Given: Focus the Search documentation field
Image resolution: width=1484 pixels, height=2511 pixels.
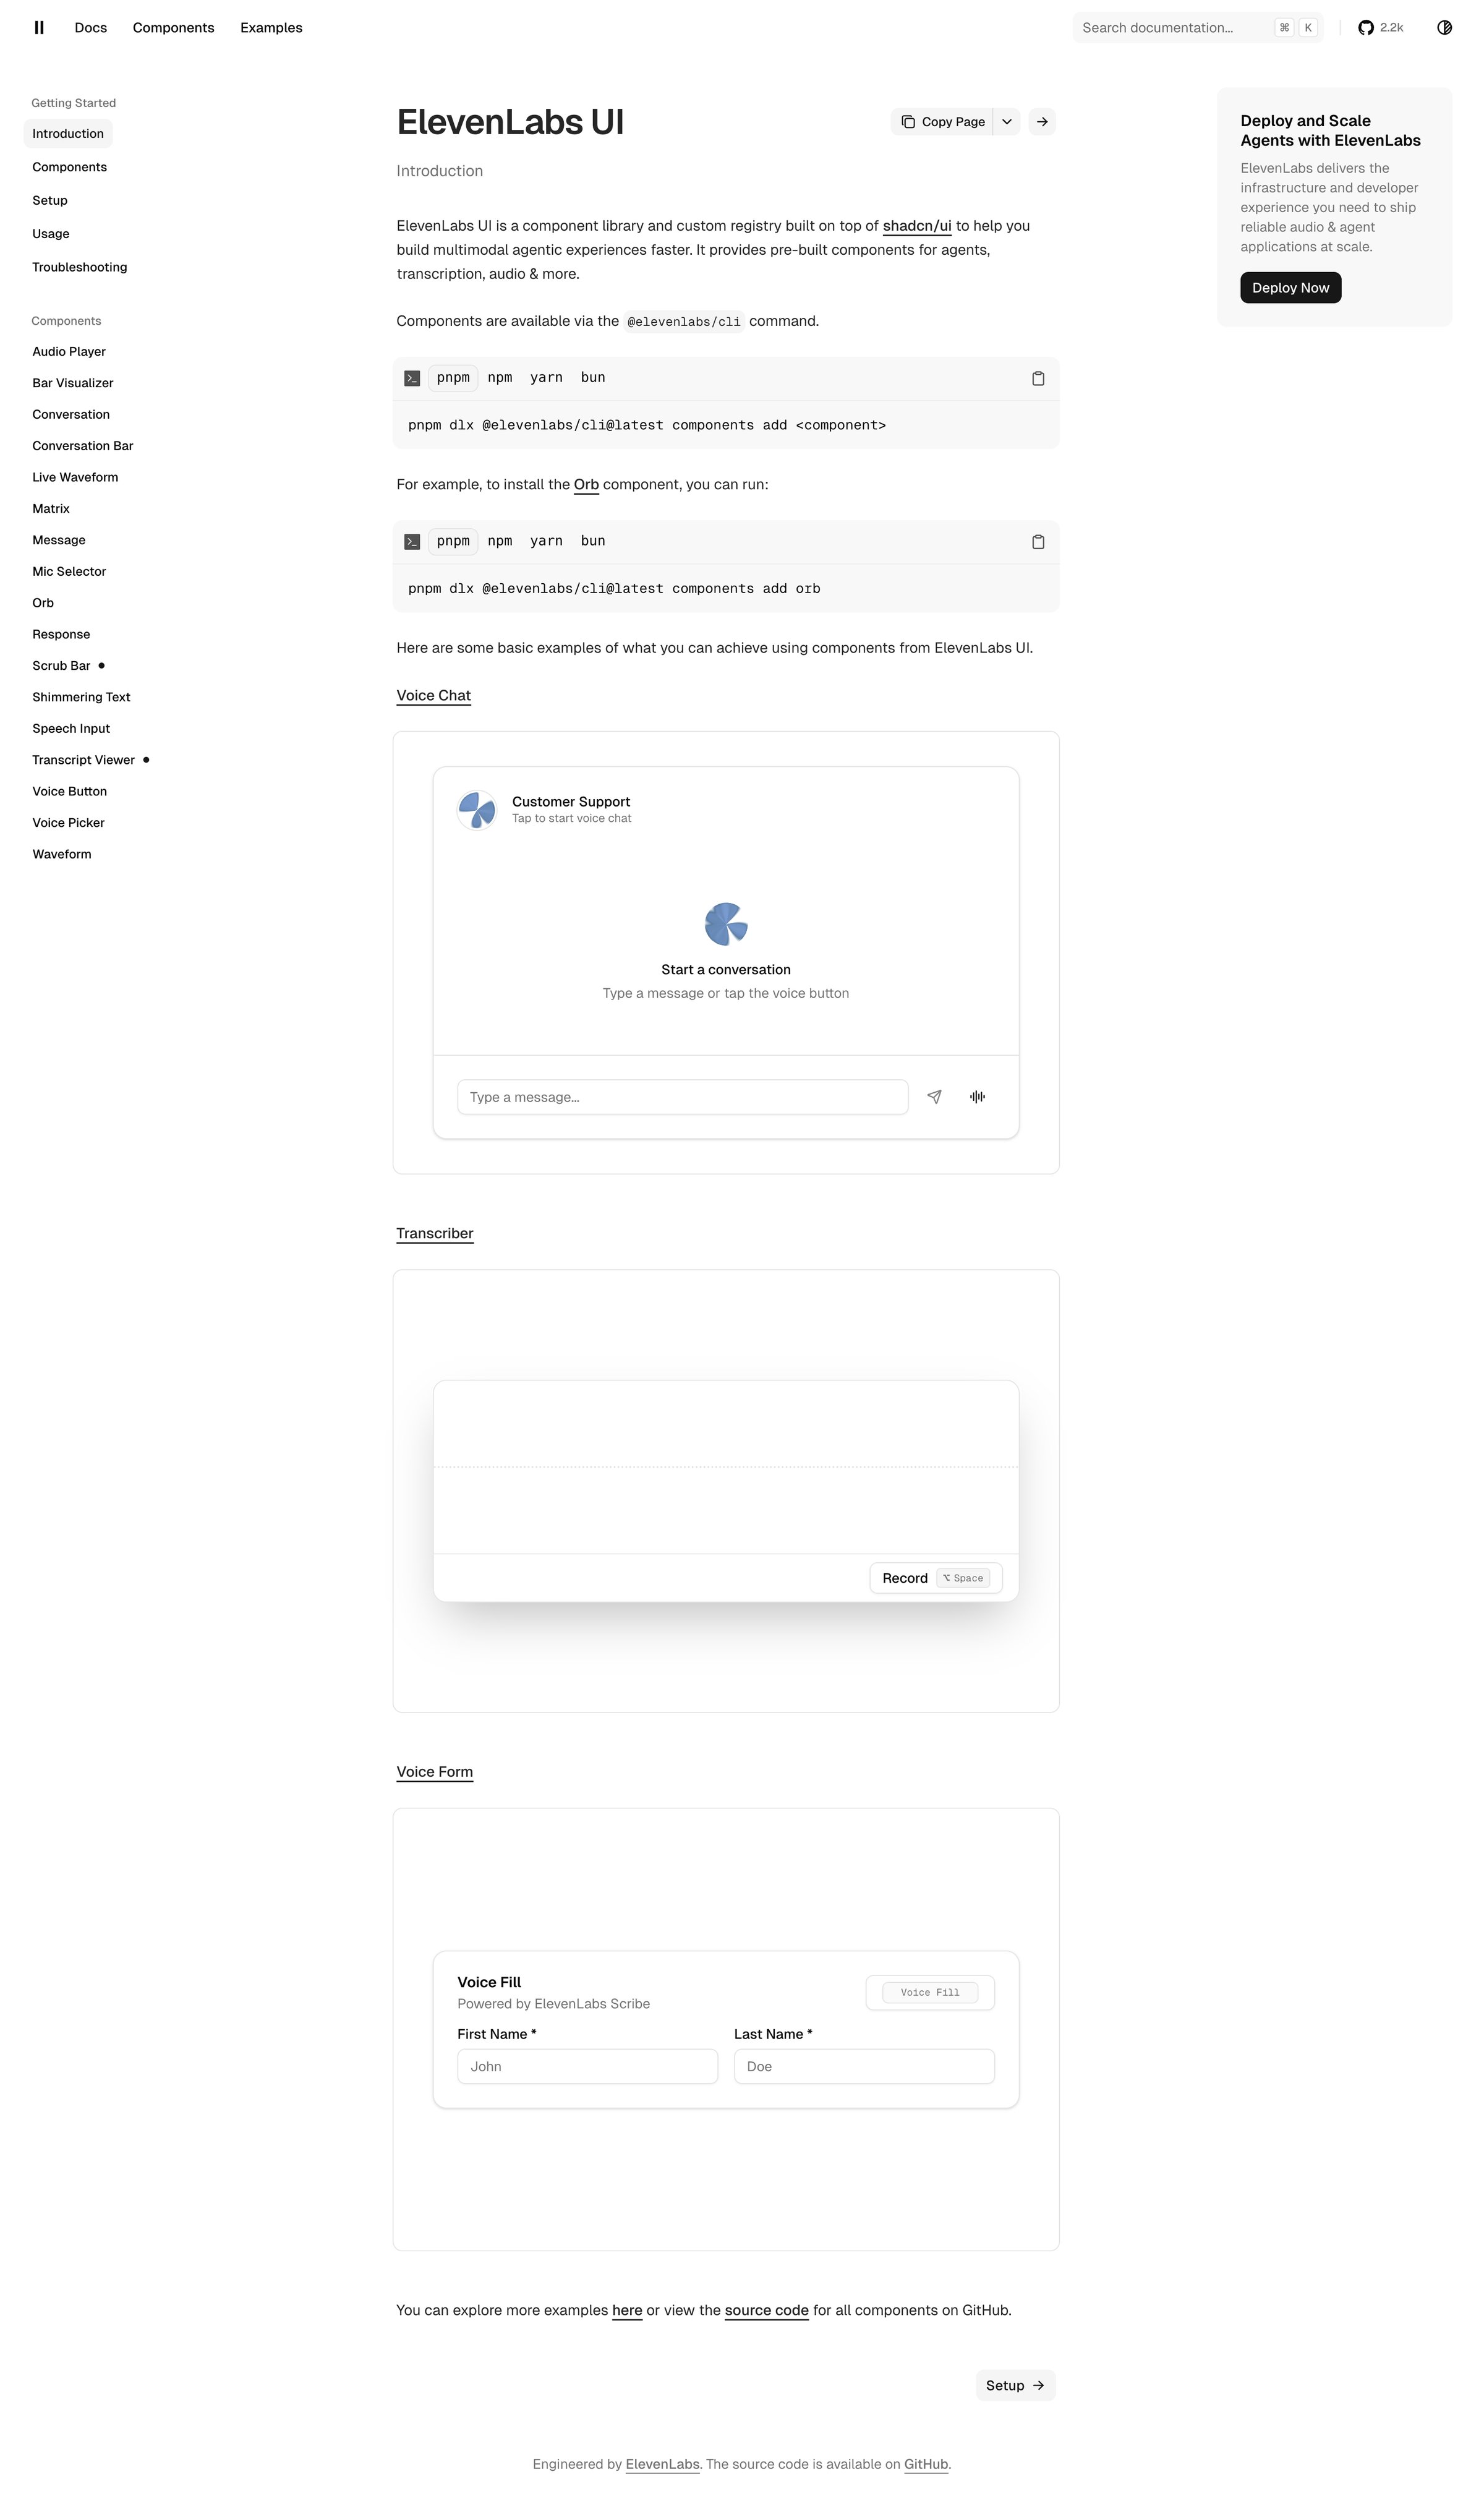Looking at the screenshot, I should coord(1198,28).
